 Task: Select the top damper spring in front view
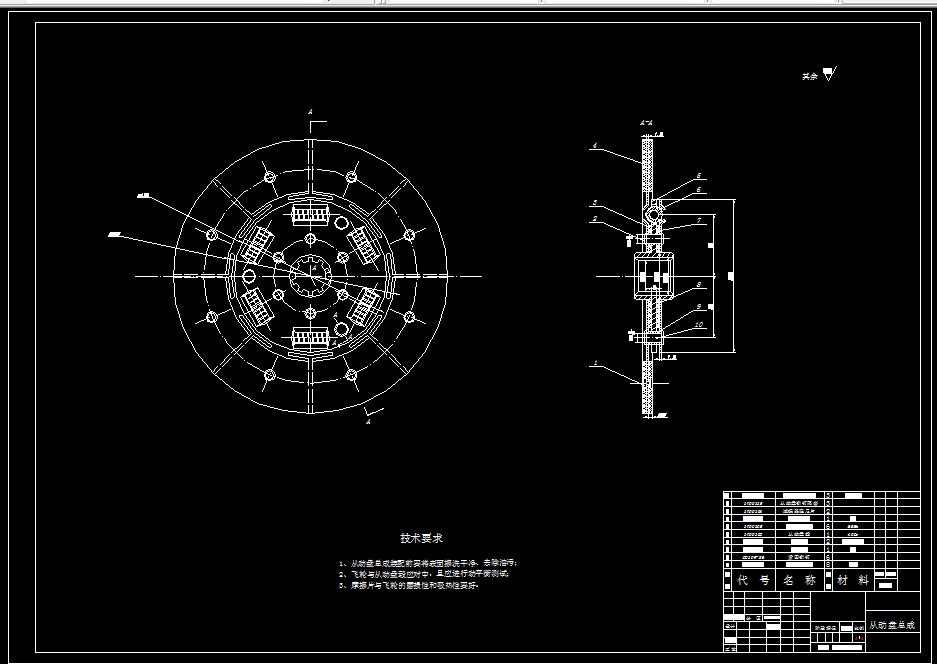pyautogui.click(x=310, y=213)
